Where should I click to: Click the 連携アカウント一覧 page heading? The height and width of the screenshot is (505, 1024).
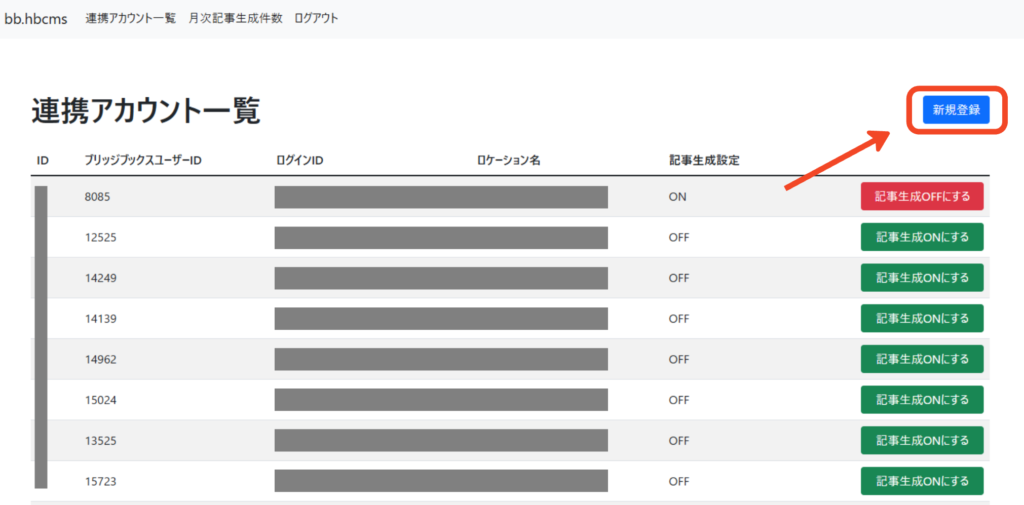pos(146,112)
